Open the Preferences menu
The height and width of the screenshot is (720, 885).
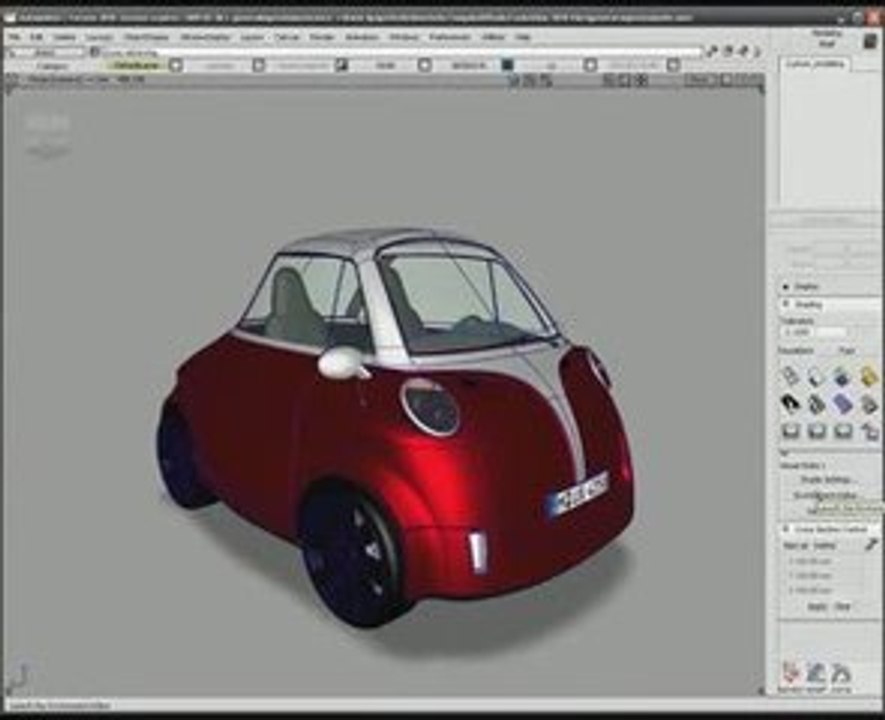450,37
